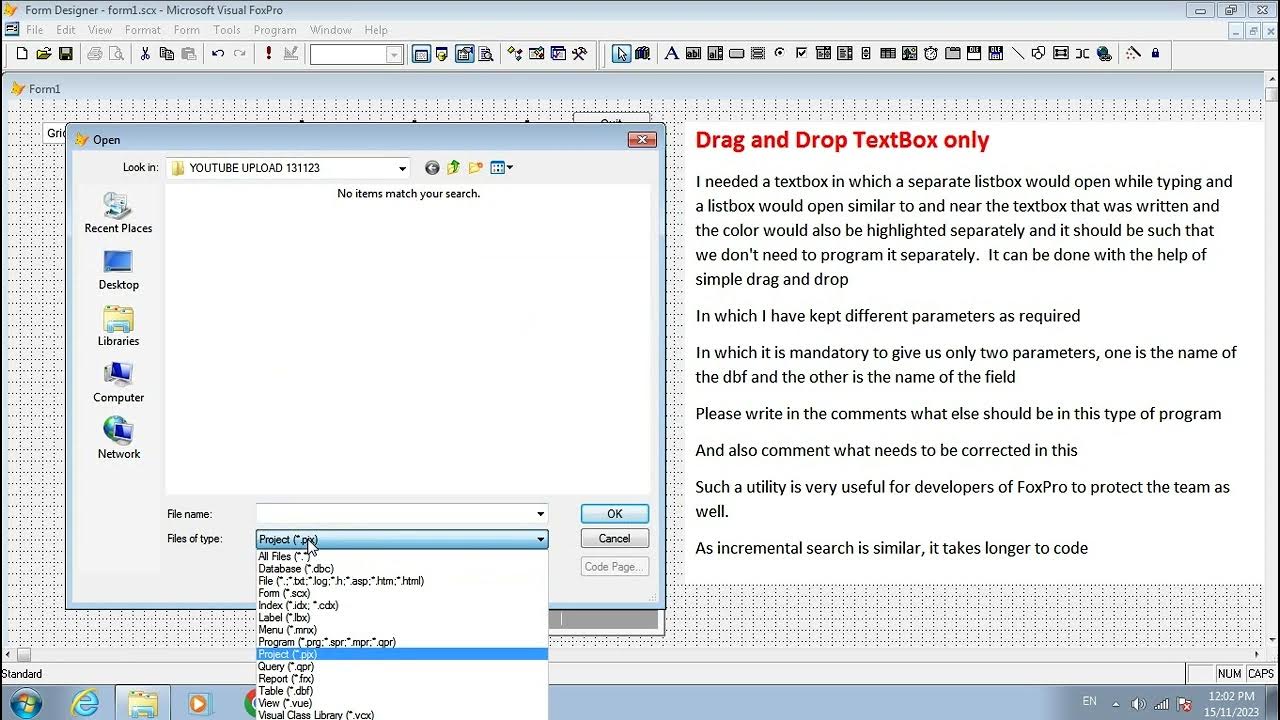Choose 'Program (*.prg...)' in file type list
This screenshot has height=720, width=1280.
click(327, 642)
